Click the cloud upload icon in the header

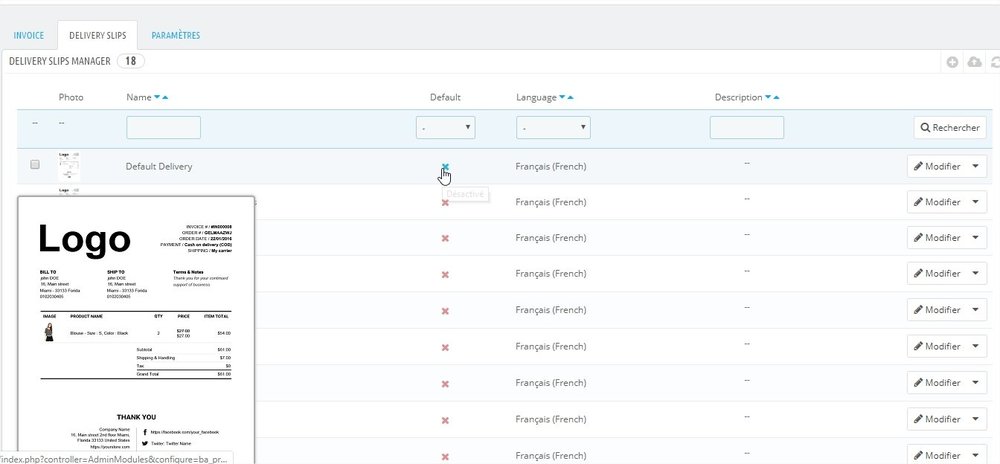pyautogui.click(x=974, y=62)
